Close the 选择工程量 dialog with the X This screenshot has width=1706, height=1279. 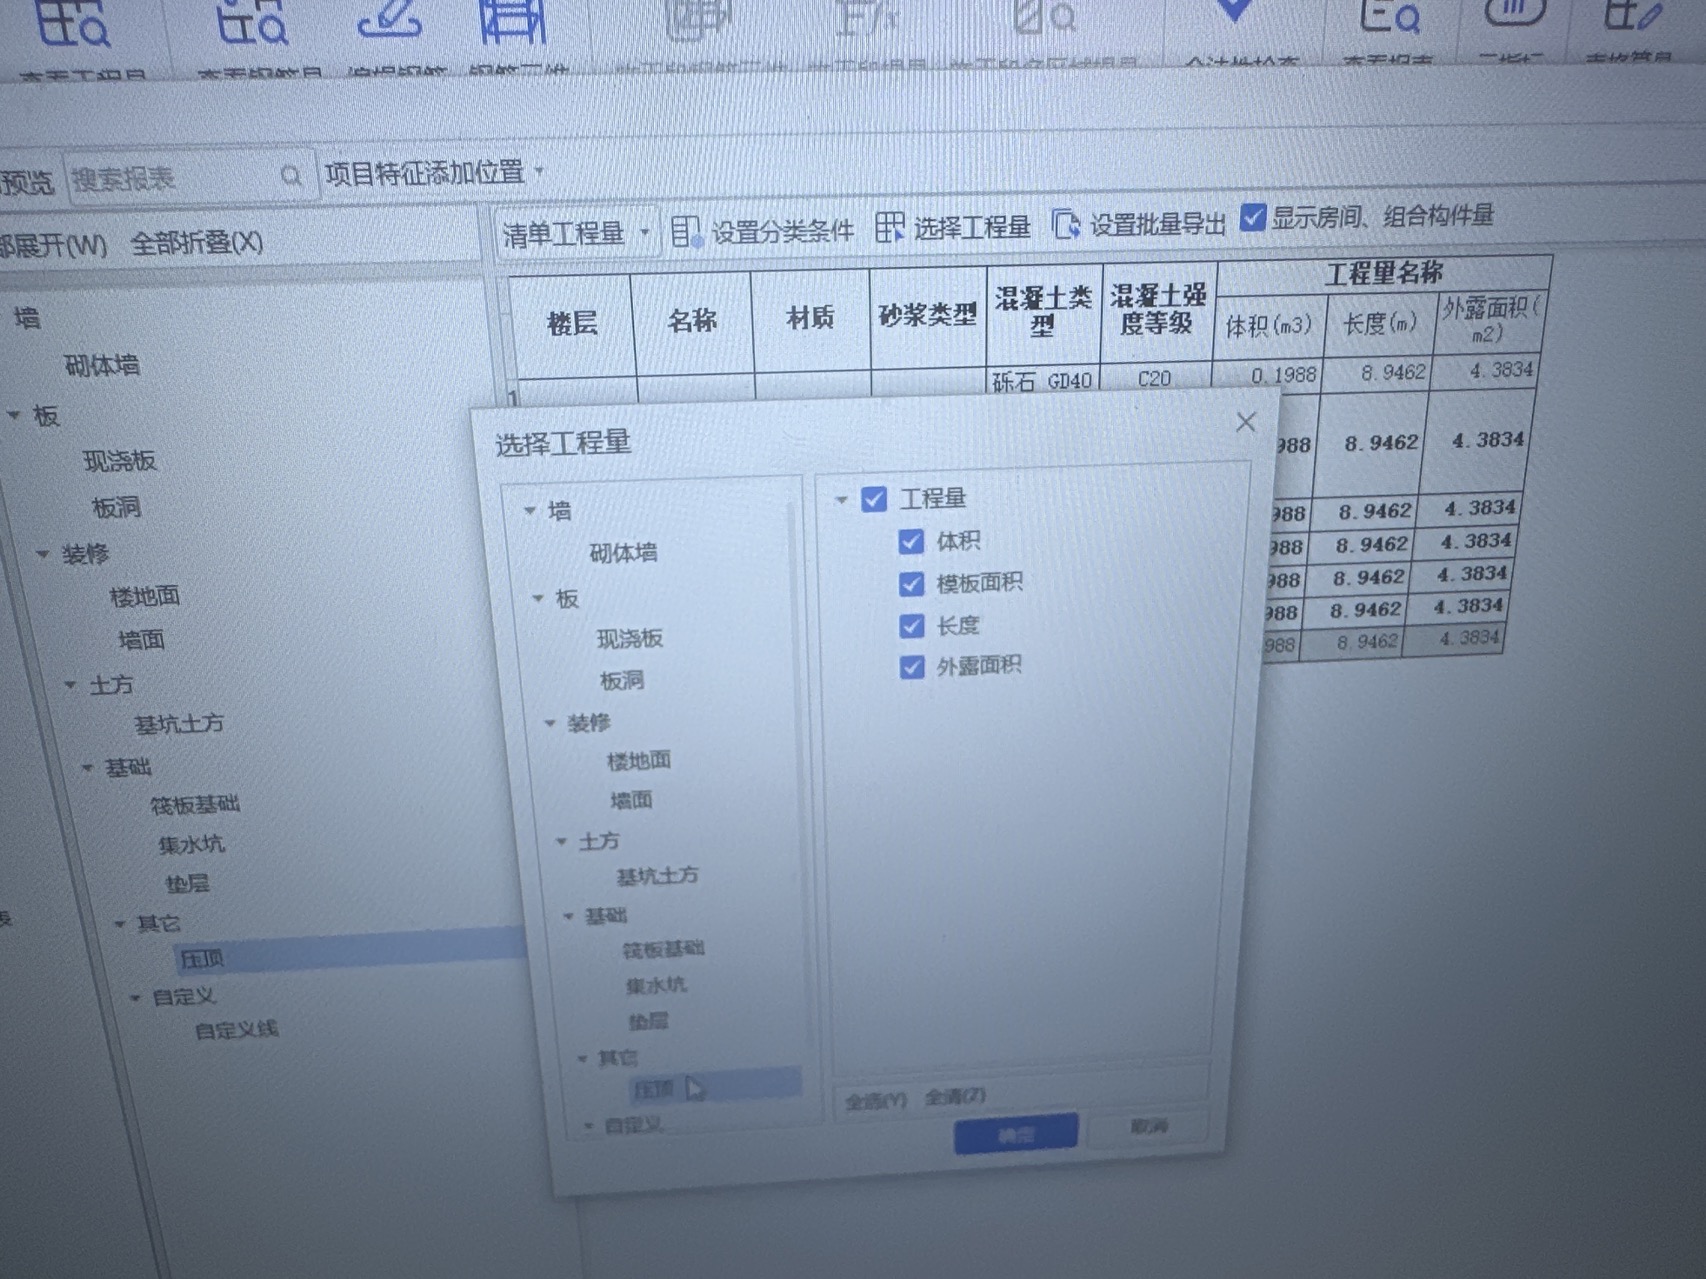pos(1245,422)
